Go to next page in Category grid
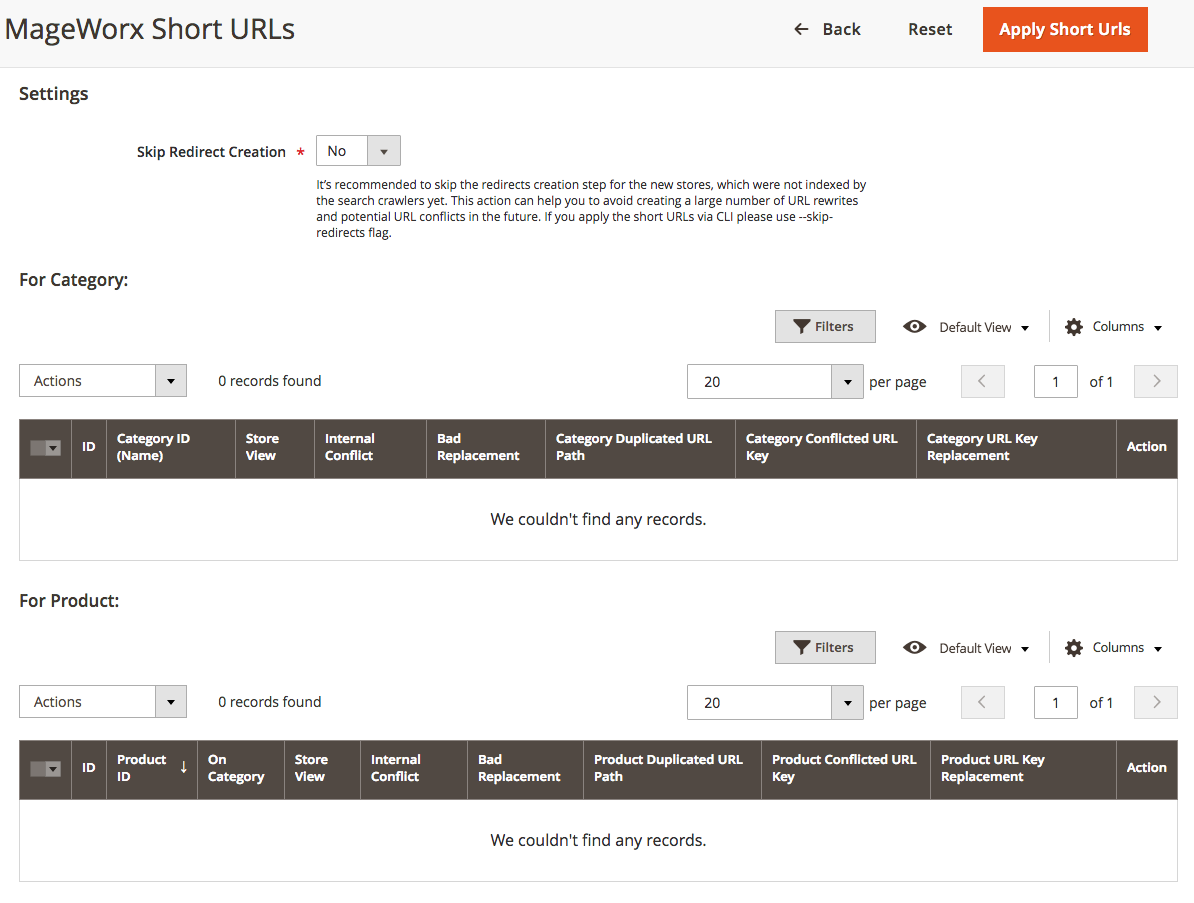The height and width of the screenshot is (903, 1194). (1156, 381)
